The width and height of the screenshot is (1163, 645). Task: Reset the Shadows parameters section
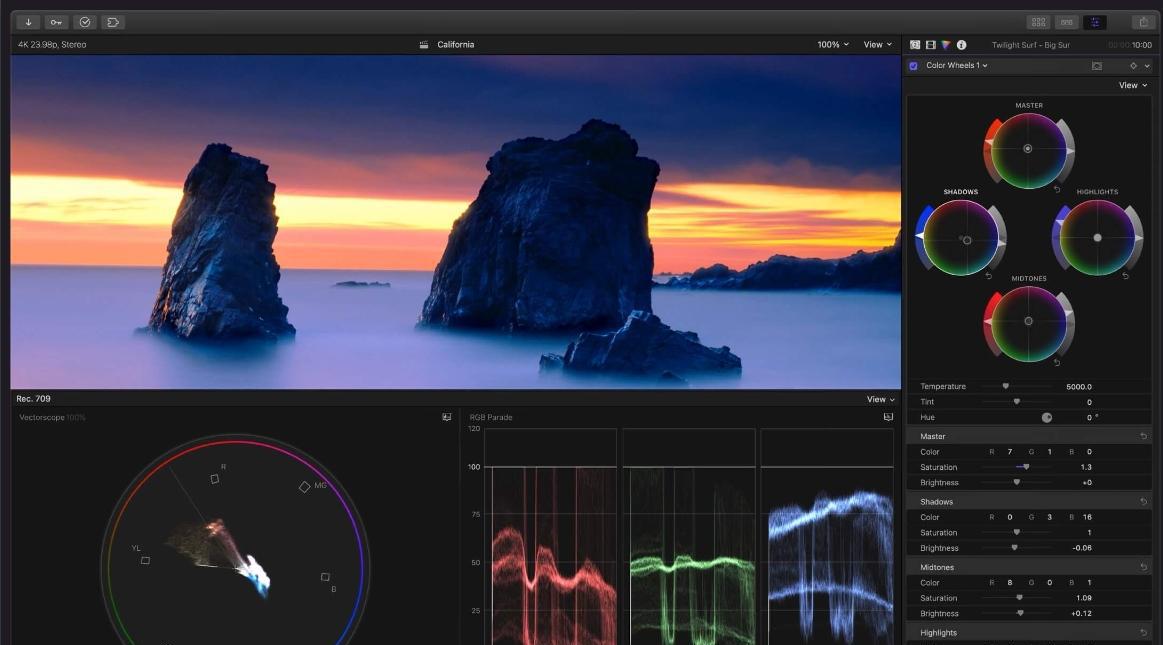(x=1143, y=502)
